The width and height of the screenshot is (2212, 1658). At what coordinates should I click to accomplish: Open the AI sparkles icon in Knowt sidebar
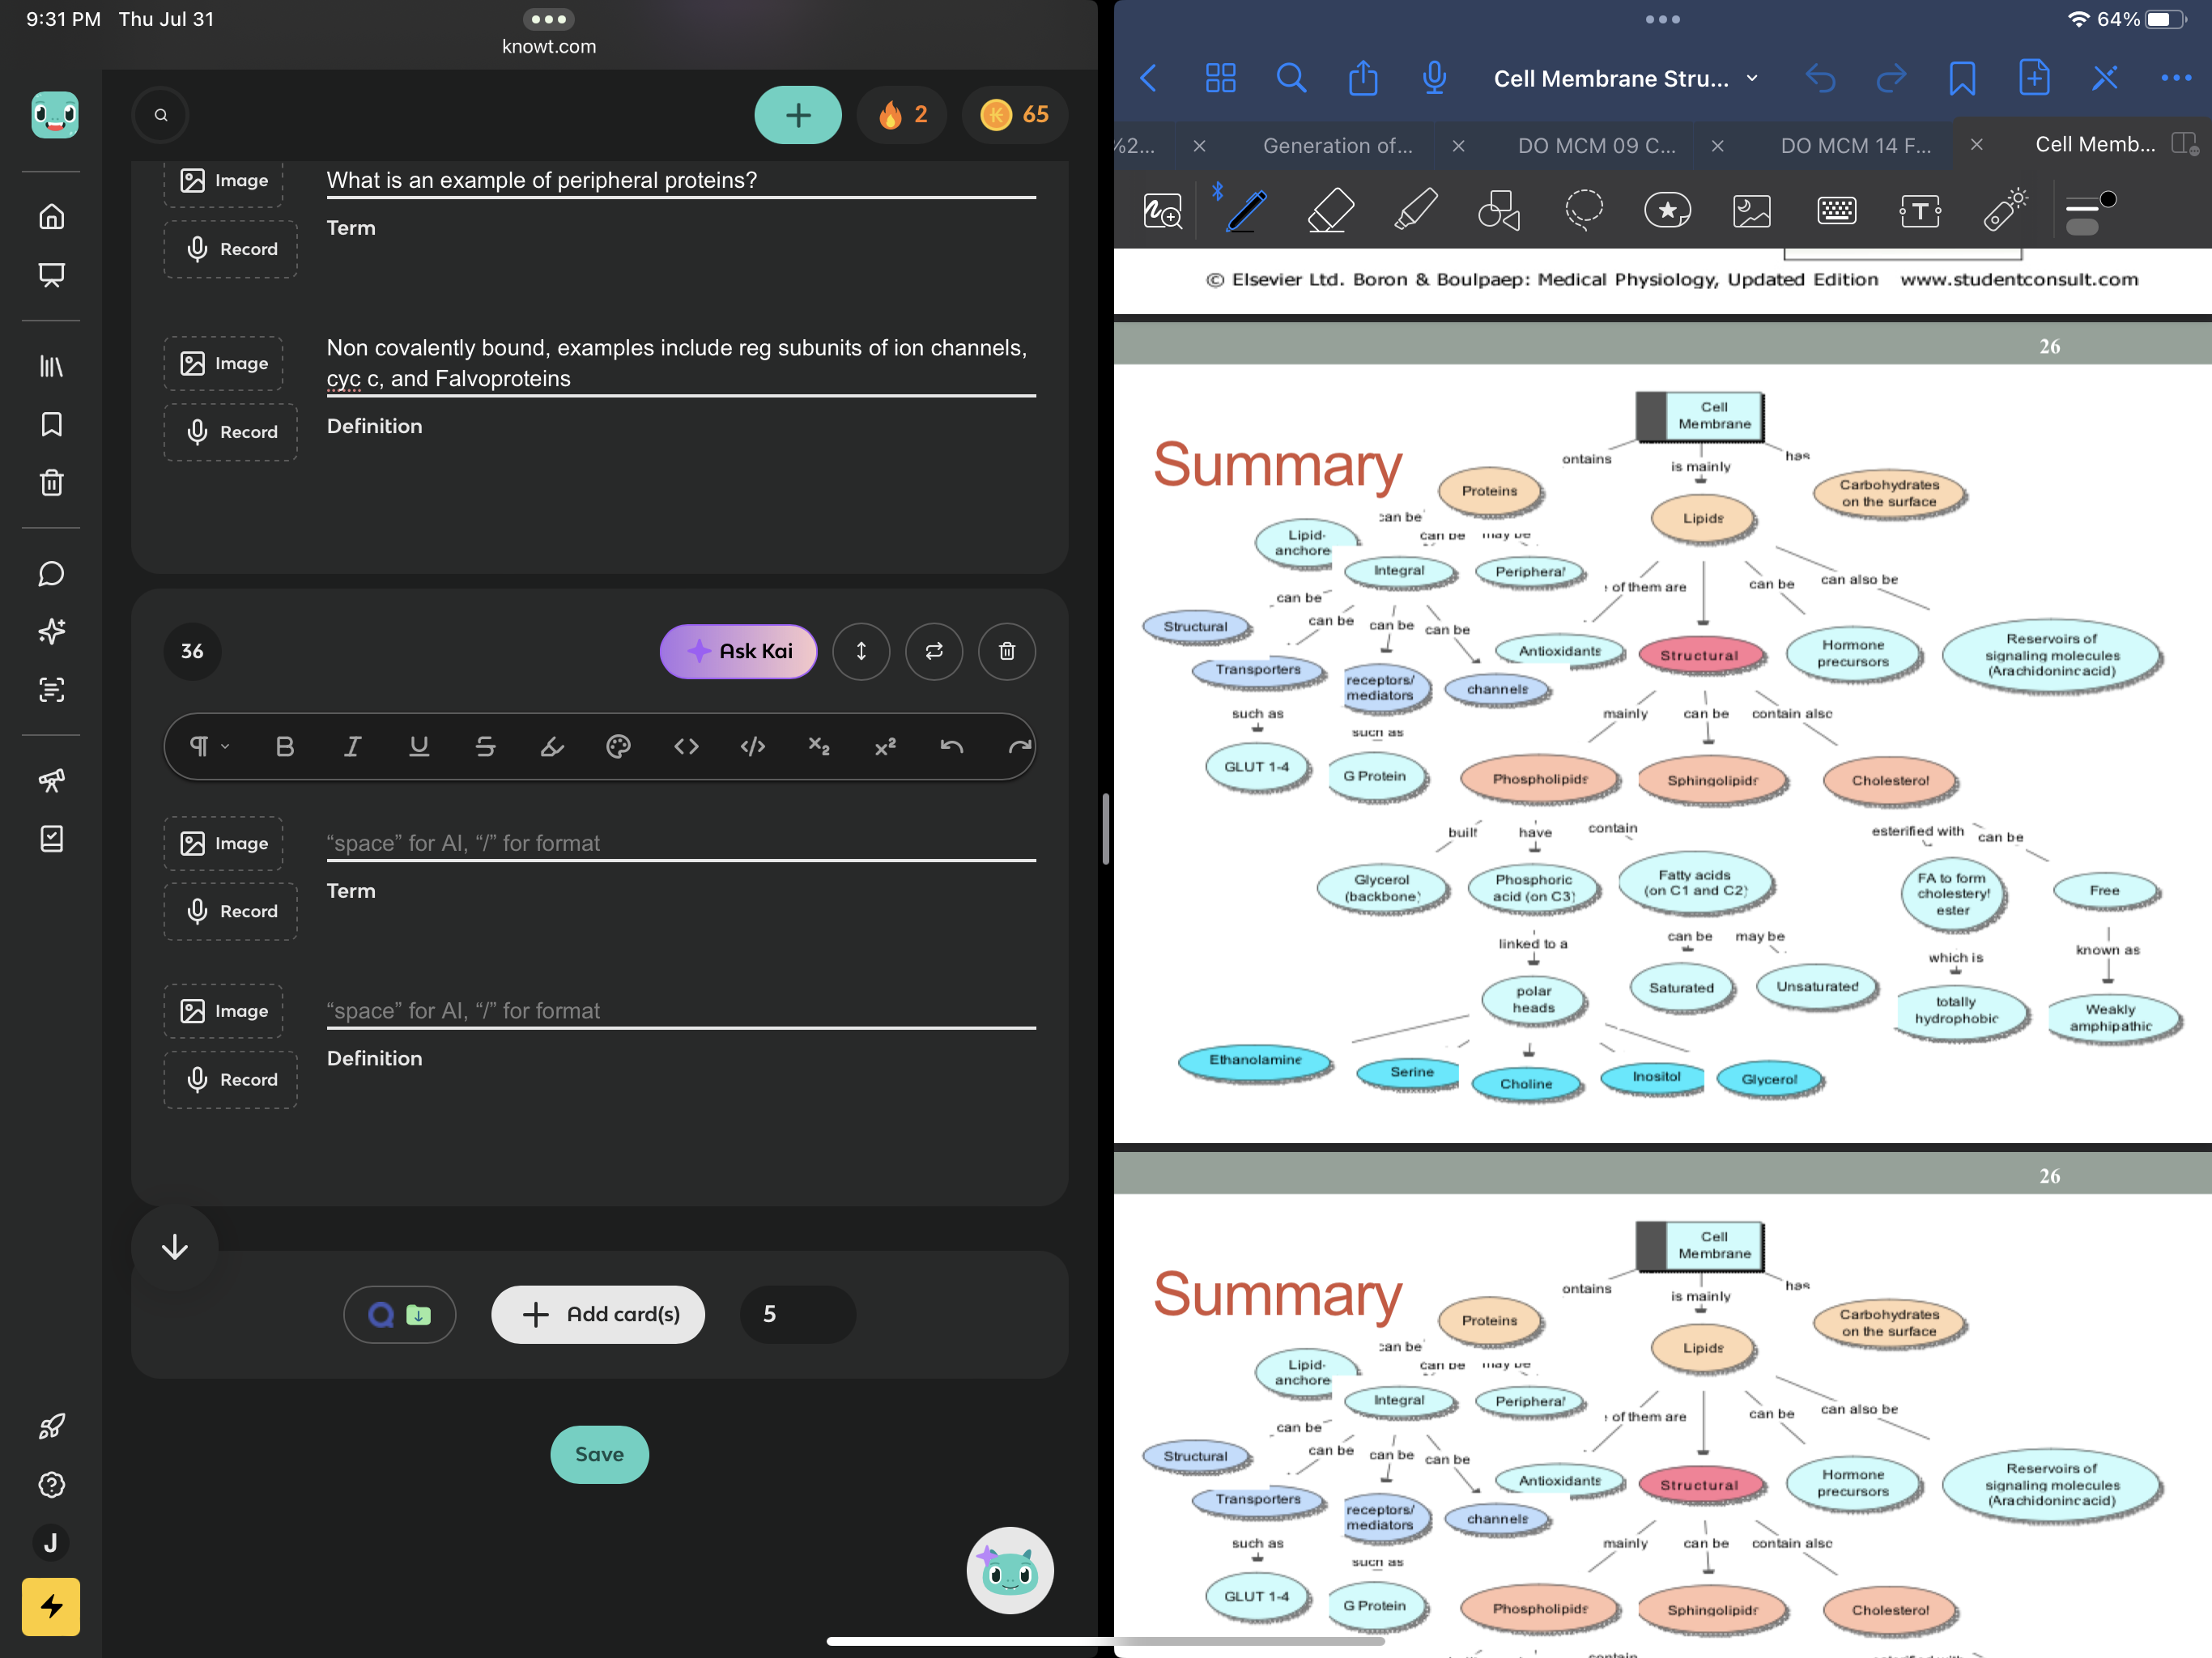pos(51,631)
